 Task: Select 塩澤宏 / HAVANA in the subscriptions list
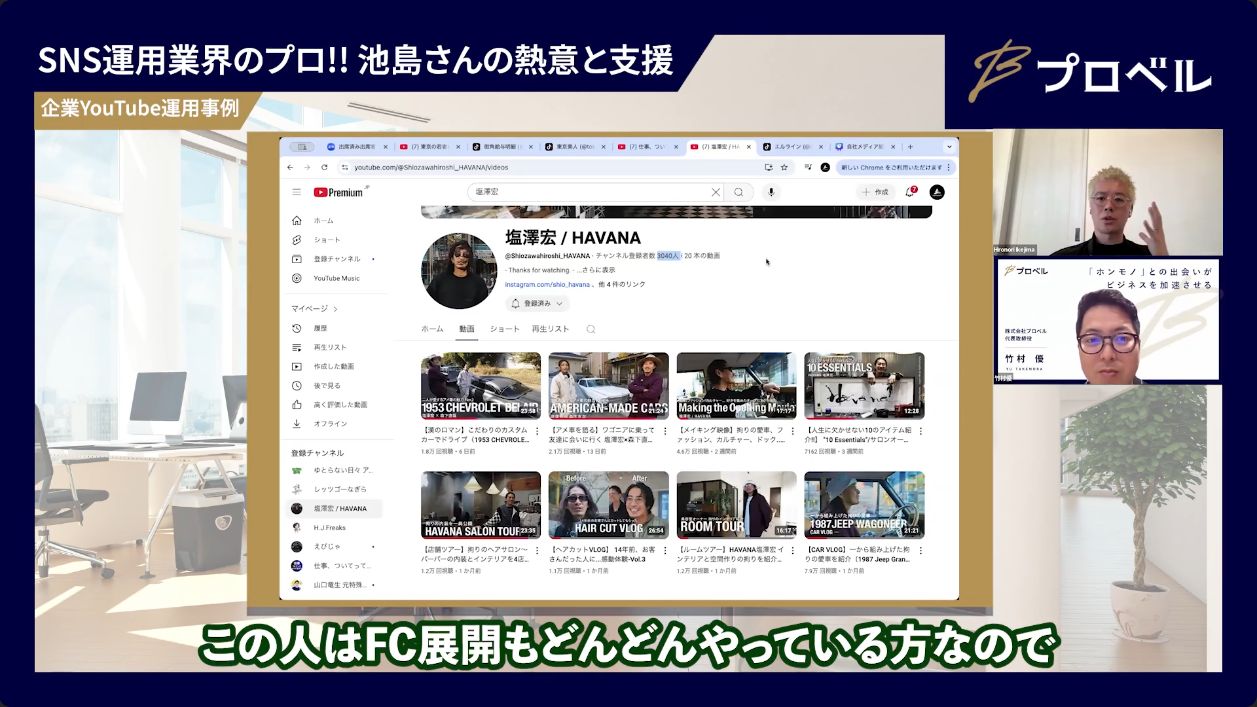[333, 508]
